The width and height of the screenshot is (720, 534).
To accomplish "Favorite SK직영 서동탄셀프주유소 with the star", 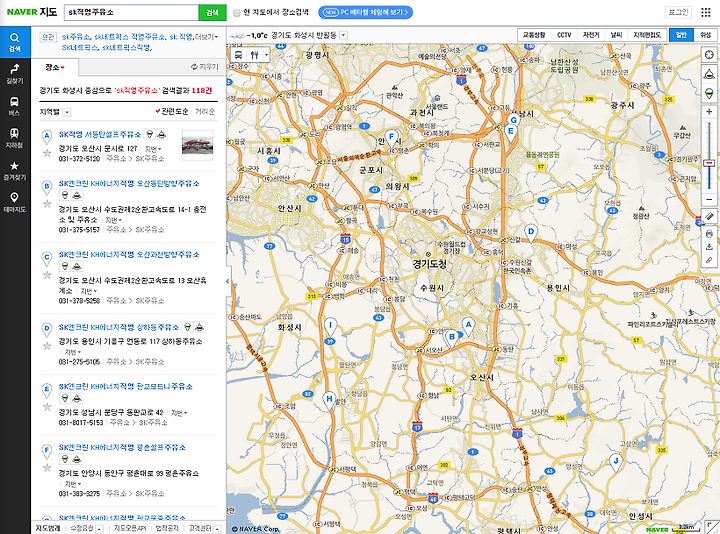I will [x=47, y=153].
